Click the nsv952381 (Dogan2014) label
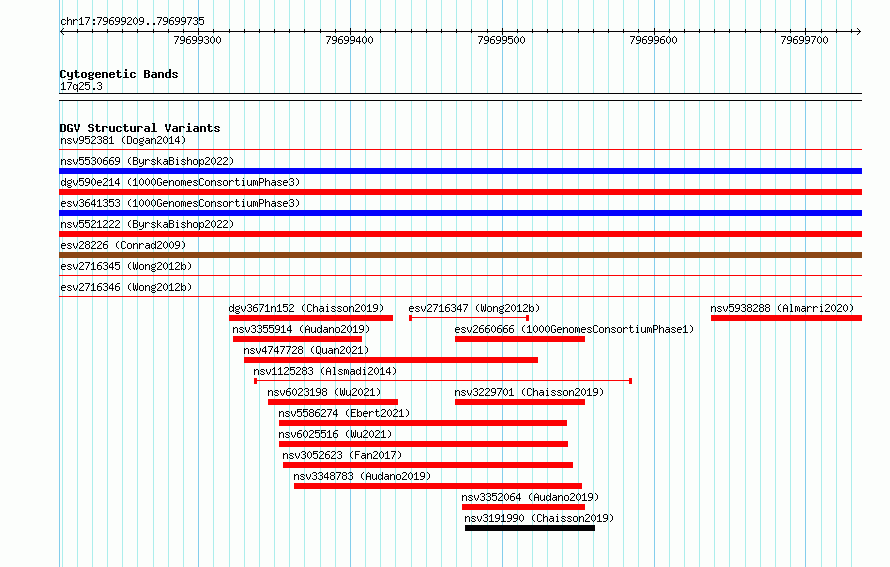This screenshot has height=567, width=890. point(123,140)
